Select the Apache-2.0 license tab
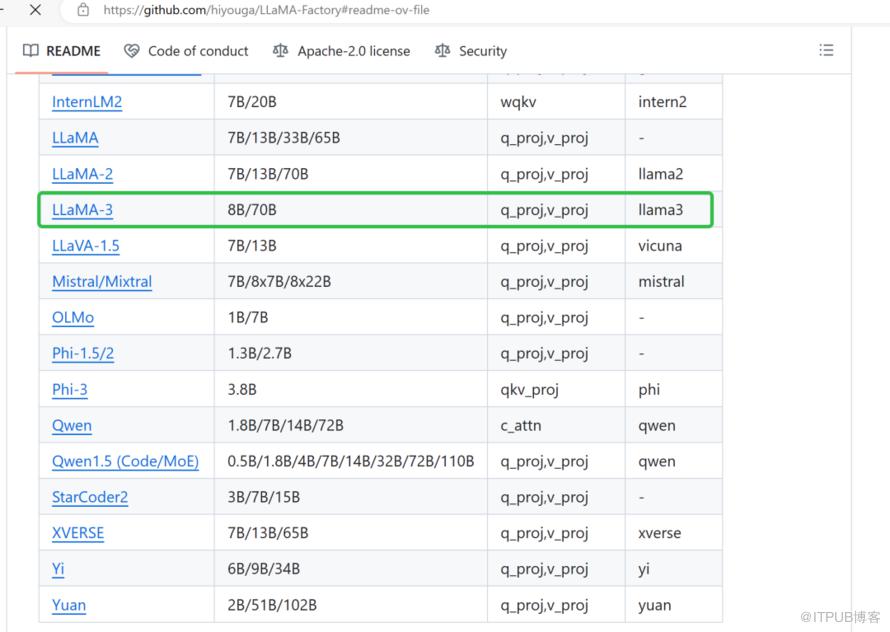This screenshot has height=632, width=890. click(341, 51)
